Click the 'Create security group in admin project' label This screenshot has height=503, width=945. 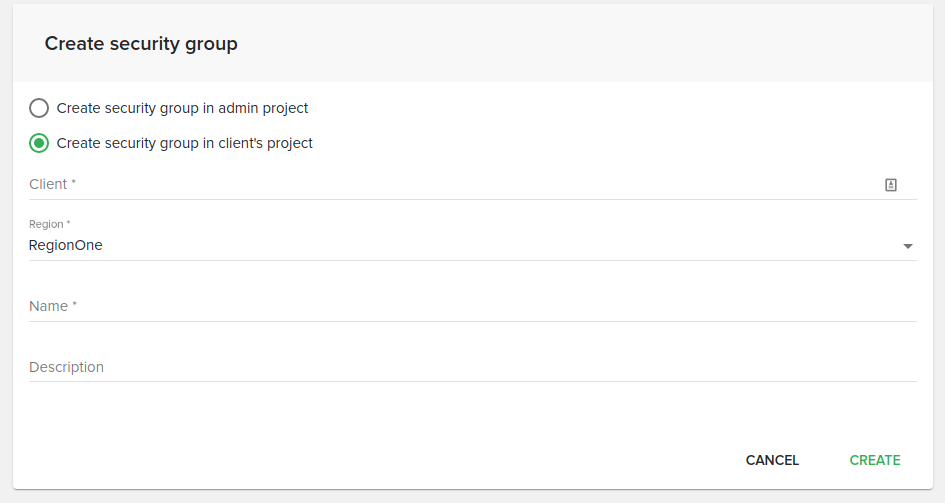[x=182, y=108]
